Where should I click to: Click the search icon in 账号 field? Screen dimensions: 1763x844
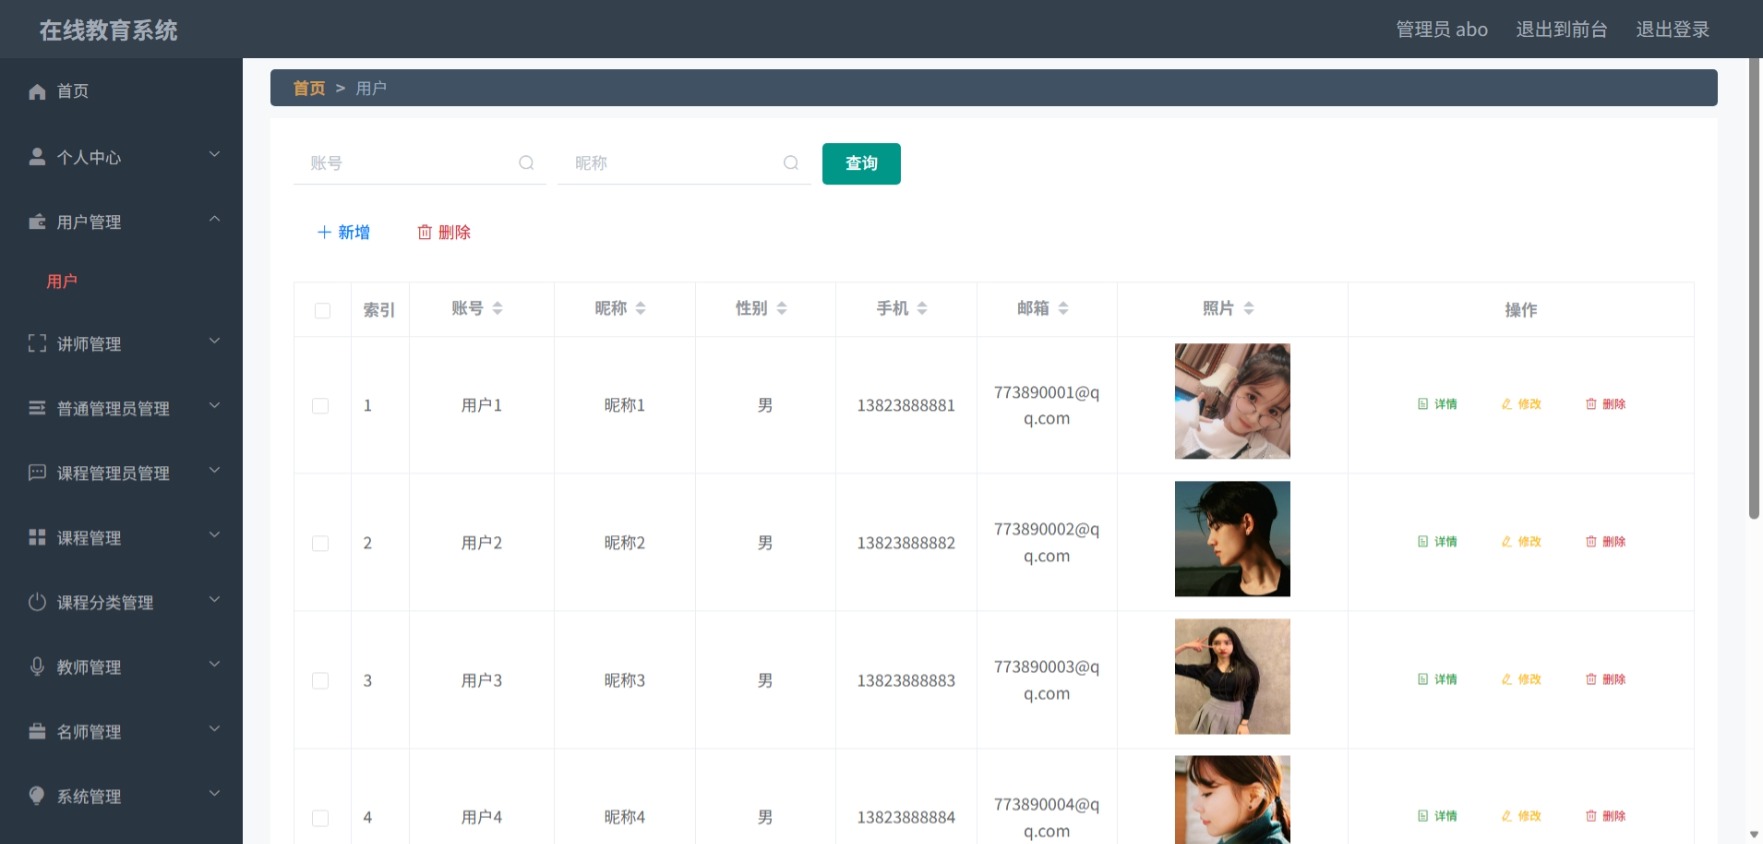coord(526,163)
